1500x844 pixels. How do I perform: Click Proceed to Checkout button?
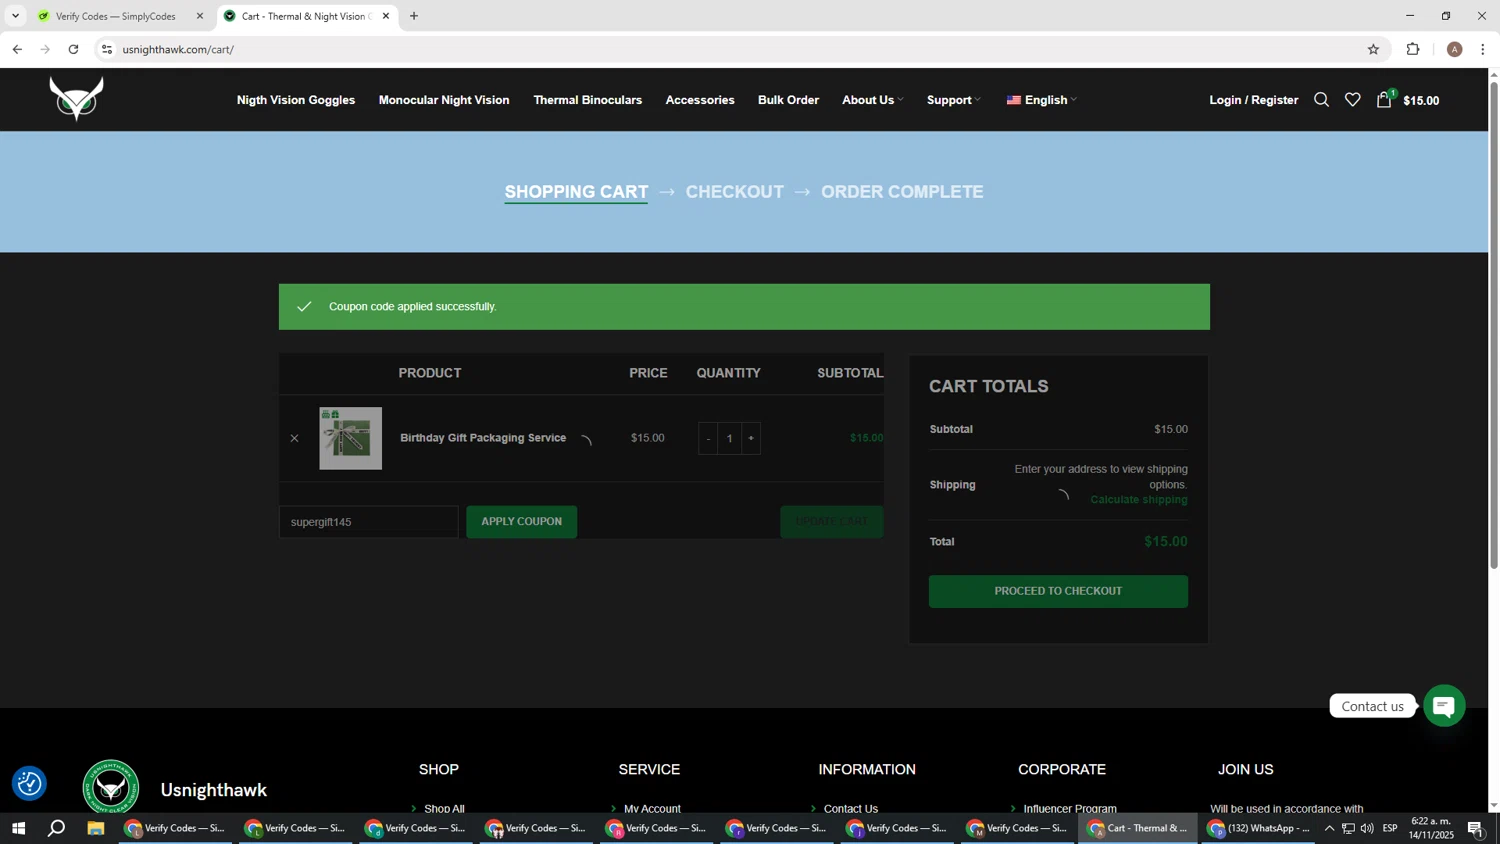point(1058,591)
